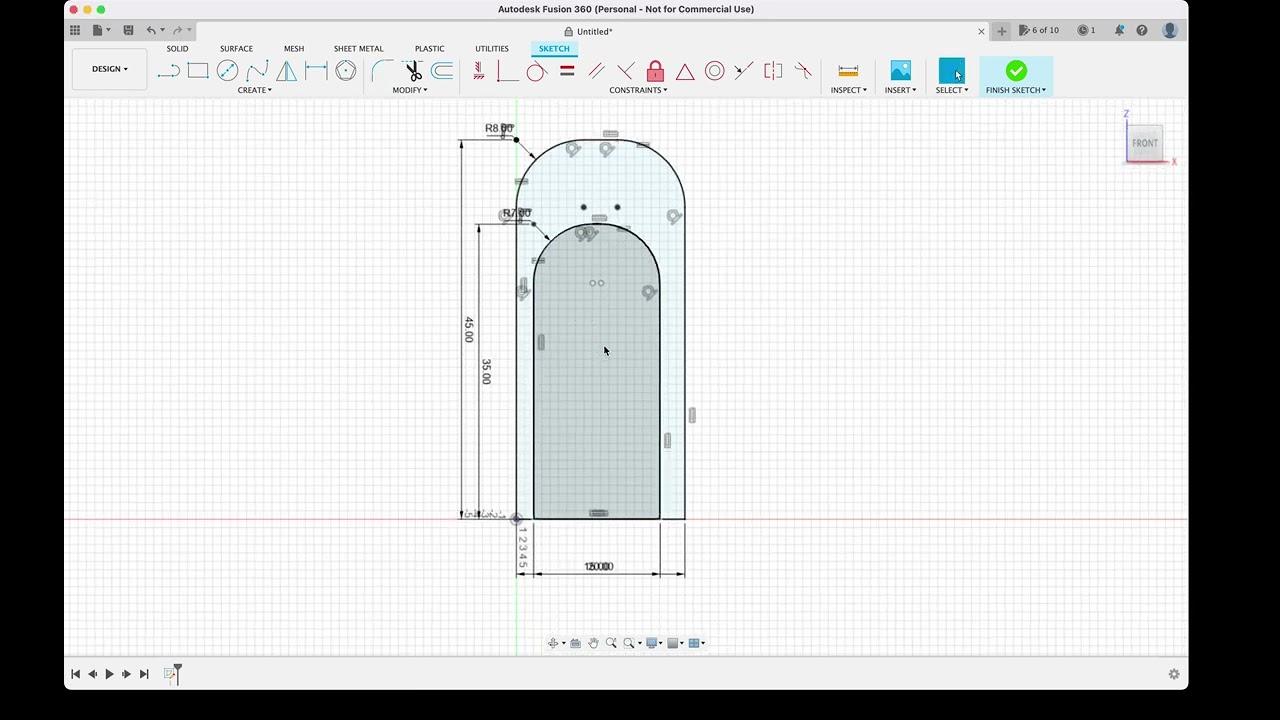Select the Offset tool
Image resolution: width=1280 pixels, height=720 pixels.
tap(442, 71)
